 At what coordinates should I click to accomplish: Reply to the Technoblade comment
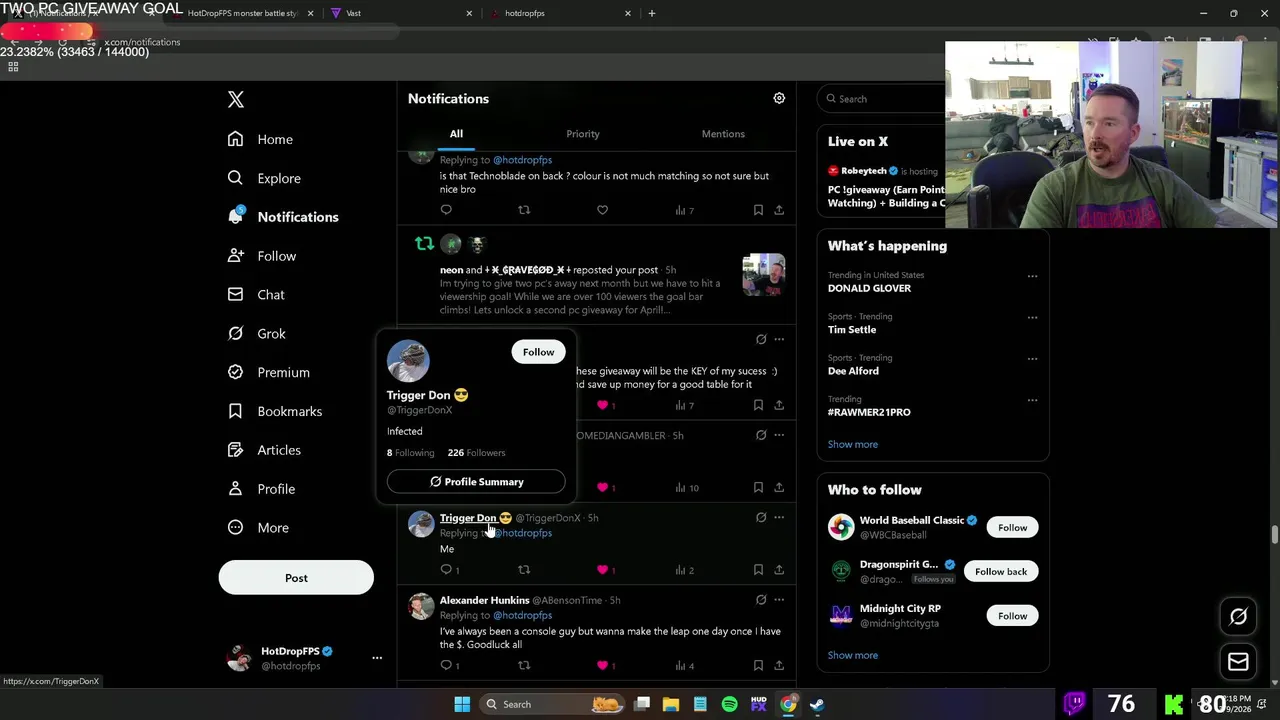pyautogui.click(x=446, y=210)
